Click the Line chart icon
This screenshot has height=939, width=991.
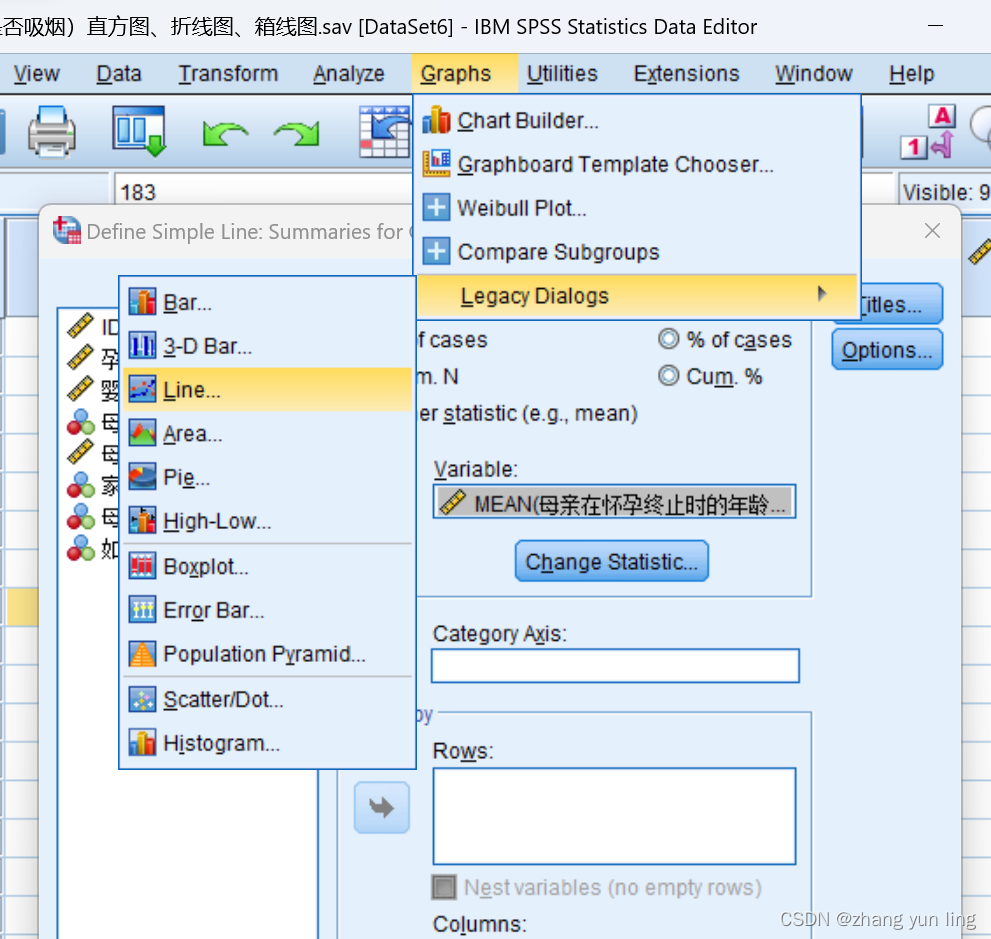click(x=142, y=389)
